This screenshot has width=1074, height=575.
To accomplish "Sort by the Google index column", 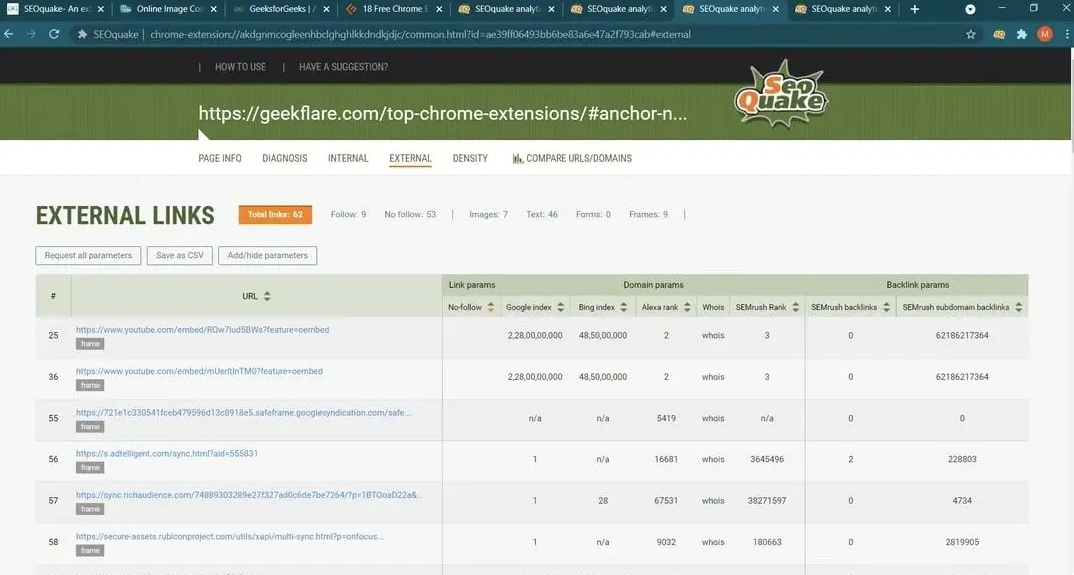I will [x=560, y=307].
